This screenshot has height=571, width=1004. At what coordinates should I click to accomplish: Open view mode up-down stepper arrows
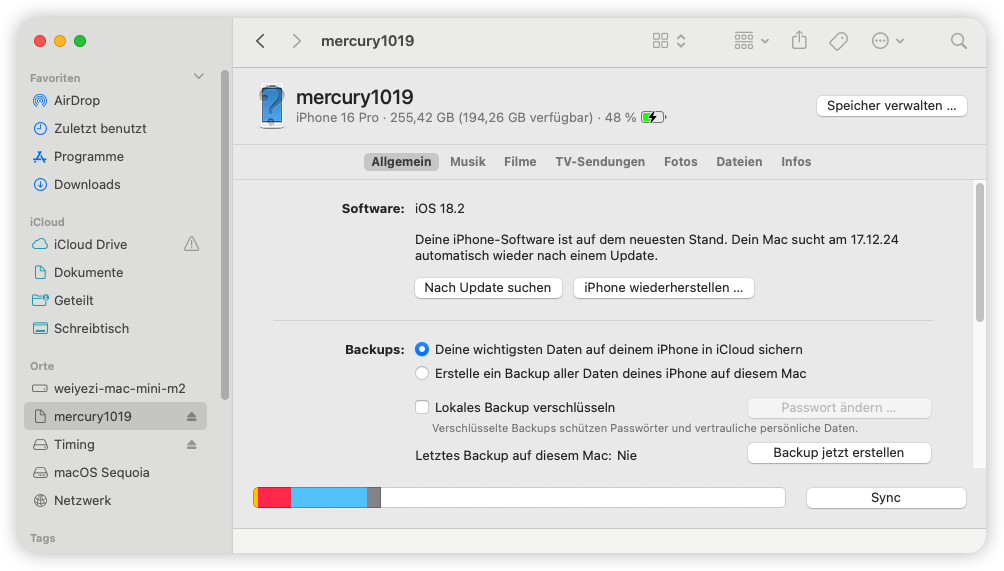[681, 41]
